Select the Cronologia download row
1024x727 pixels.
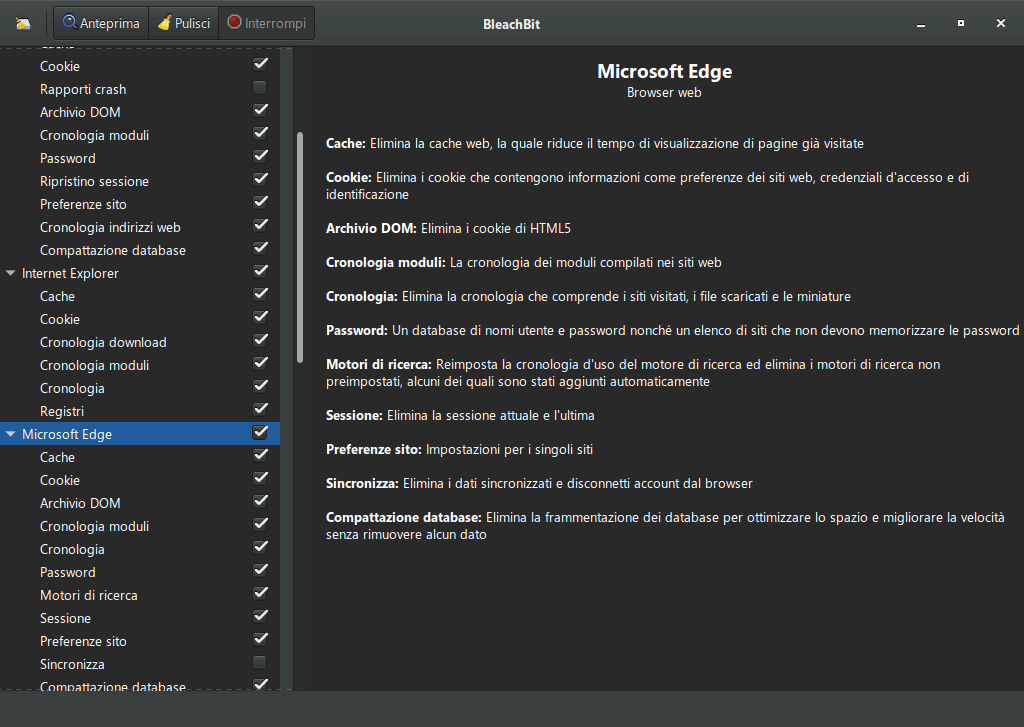[x=140, y=342]
